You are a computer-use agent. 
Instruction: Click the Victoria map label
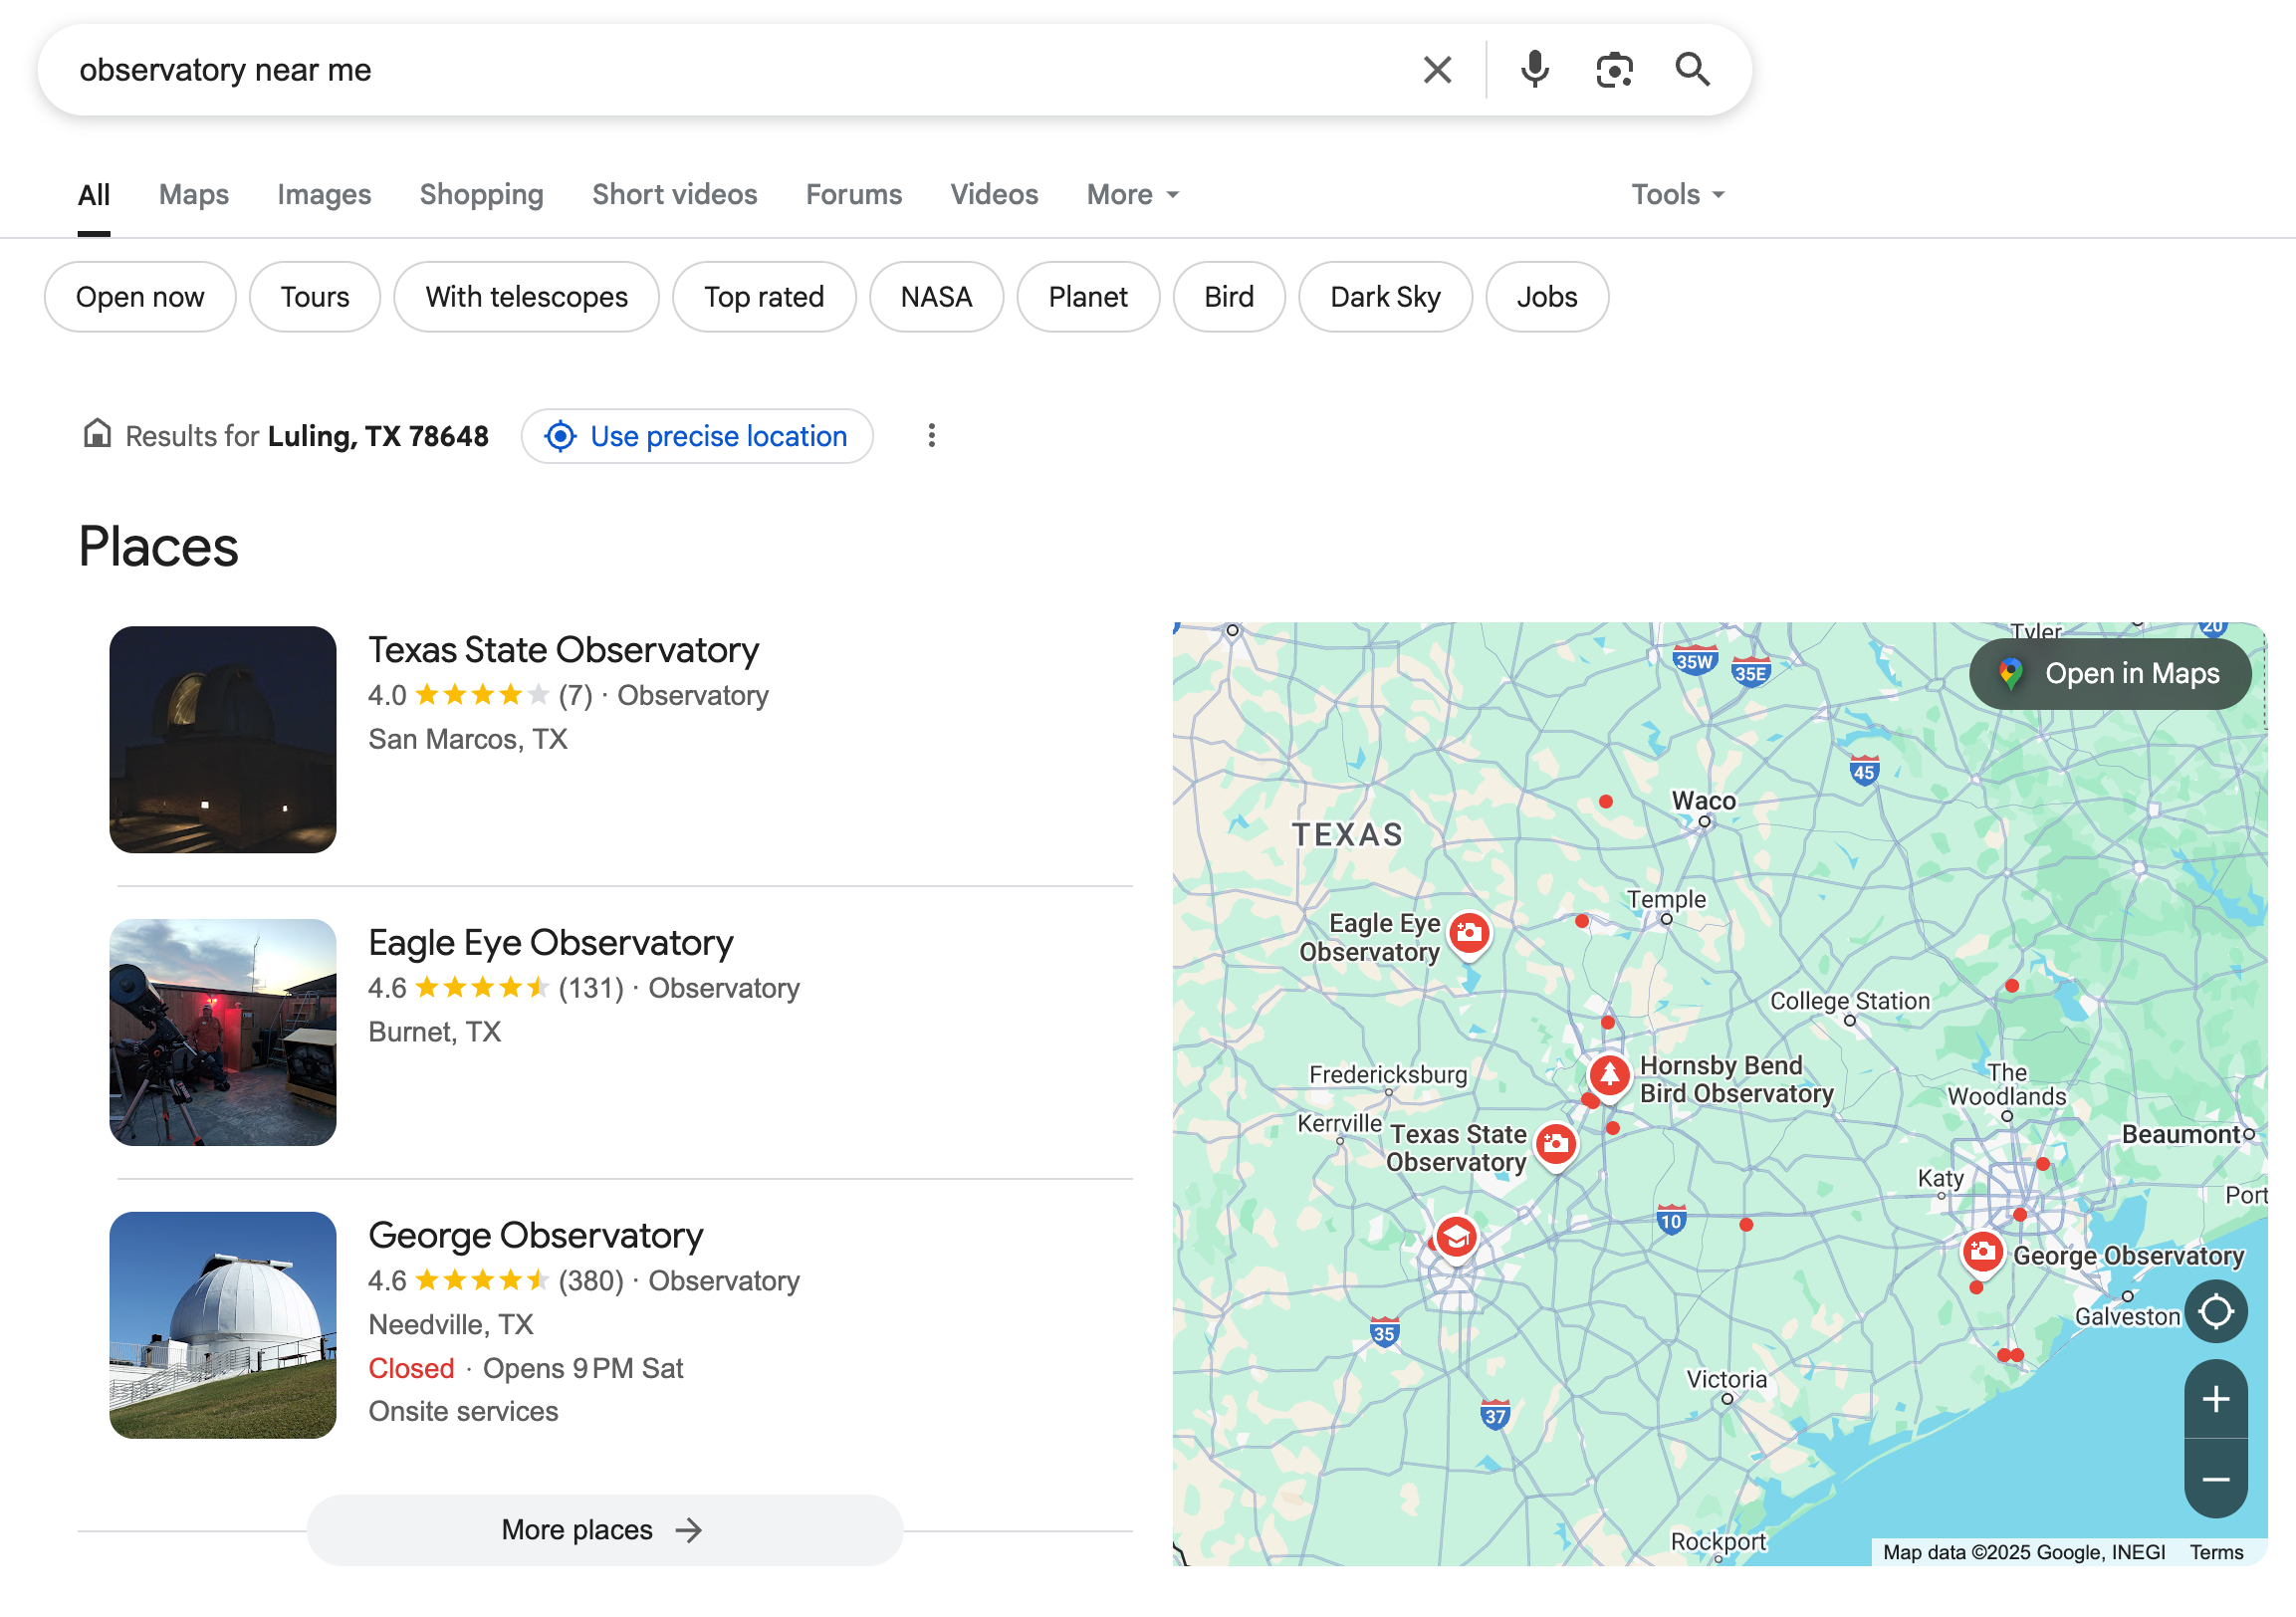tap(1727, 1379)
